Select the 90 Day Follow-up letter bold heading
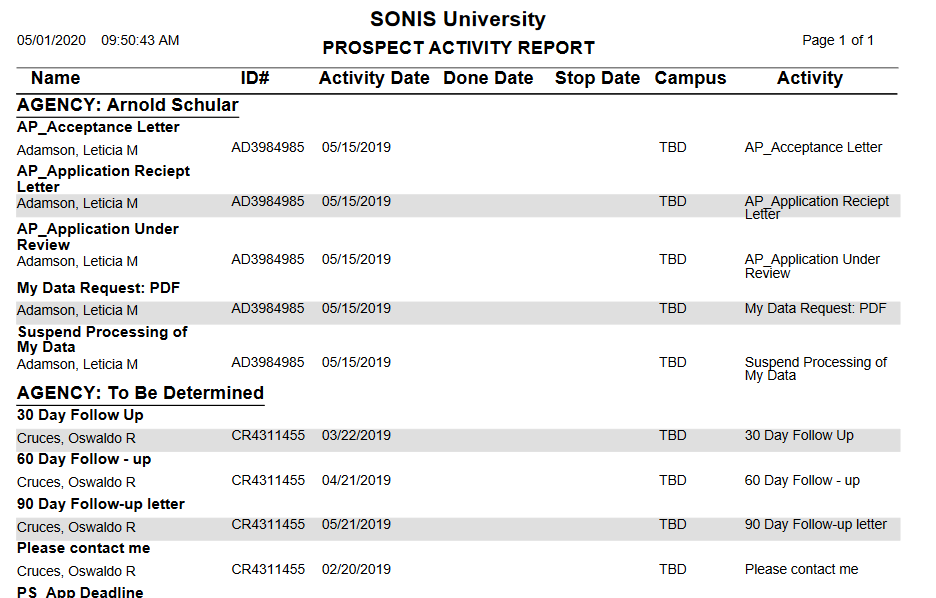This screenshot has width=936, height=598. (101, 504)
